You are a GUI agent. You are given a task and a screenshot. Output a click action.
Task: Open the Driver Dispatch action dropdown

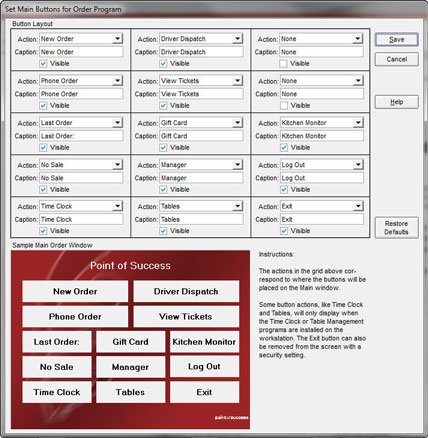[237, 39]
